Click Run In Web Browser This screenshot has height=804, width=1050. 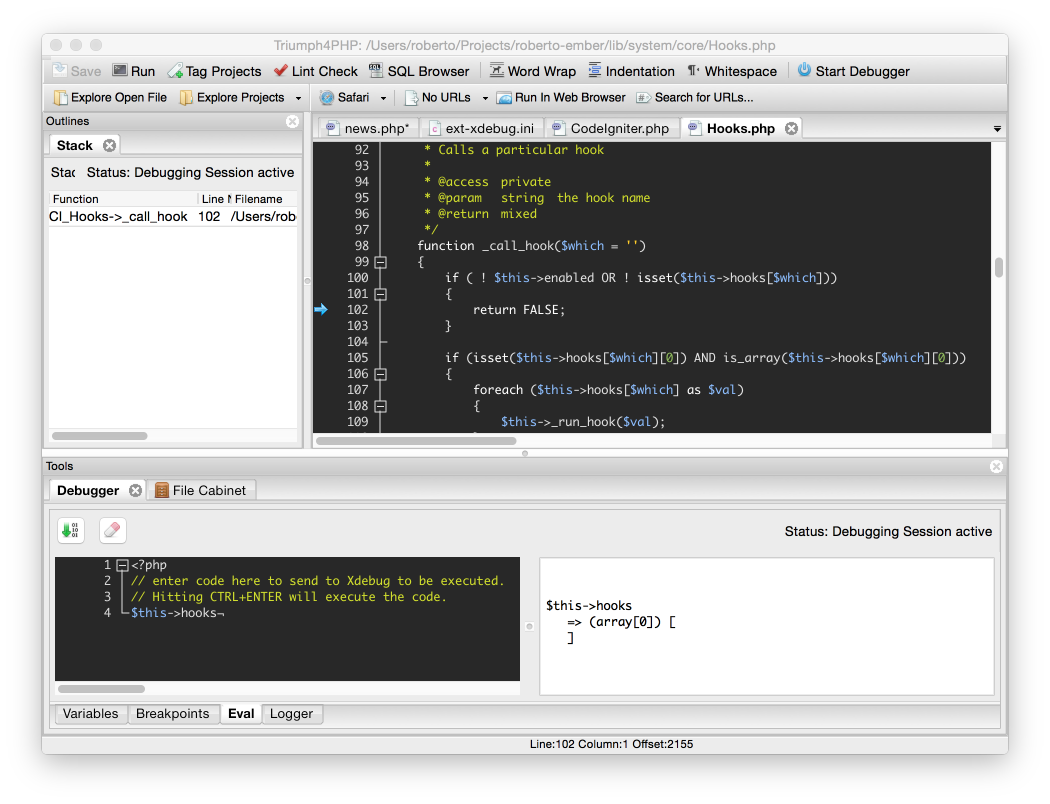(x=561, y=98)
